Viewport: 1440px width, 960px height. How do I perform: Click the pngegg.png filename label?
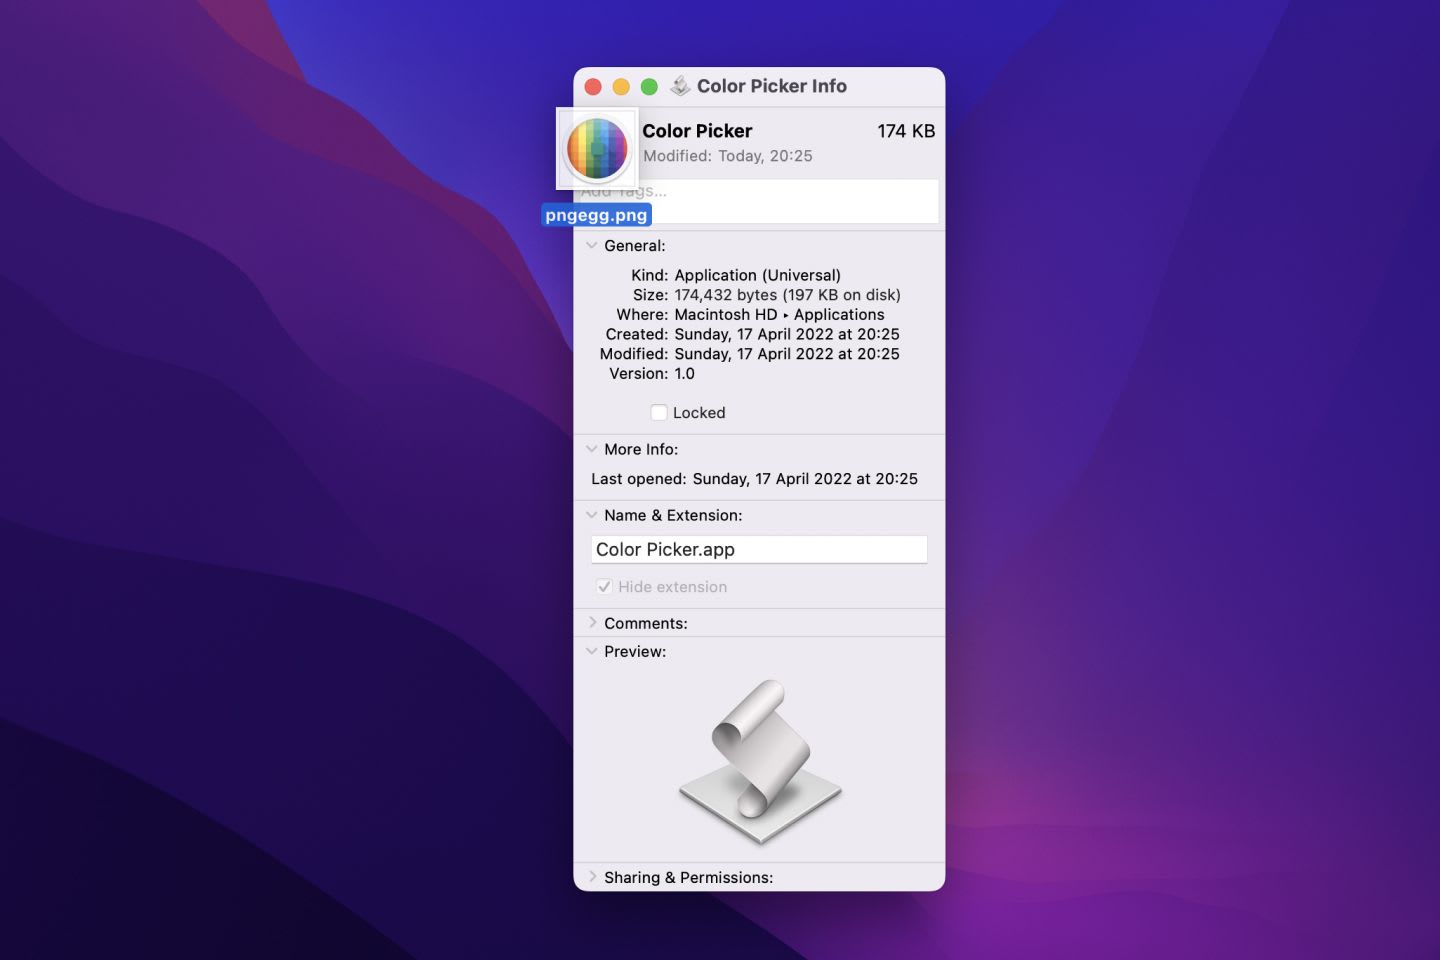click(597, 214)
